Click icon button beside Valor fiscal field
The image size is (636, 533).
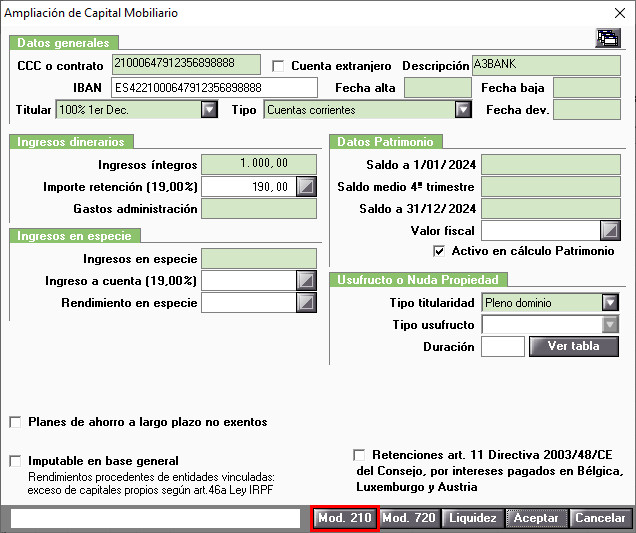click(x=610, y=231)
